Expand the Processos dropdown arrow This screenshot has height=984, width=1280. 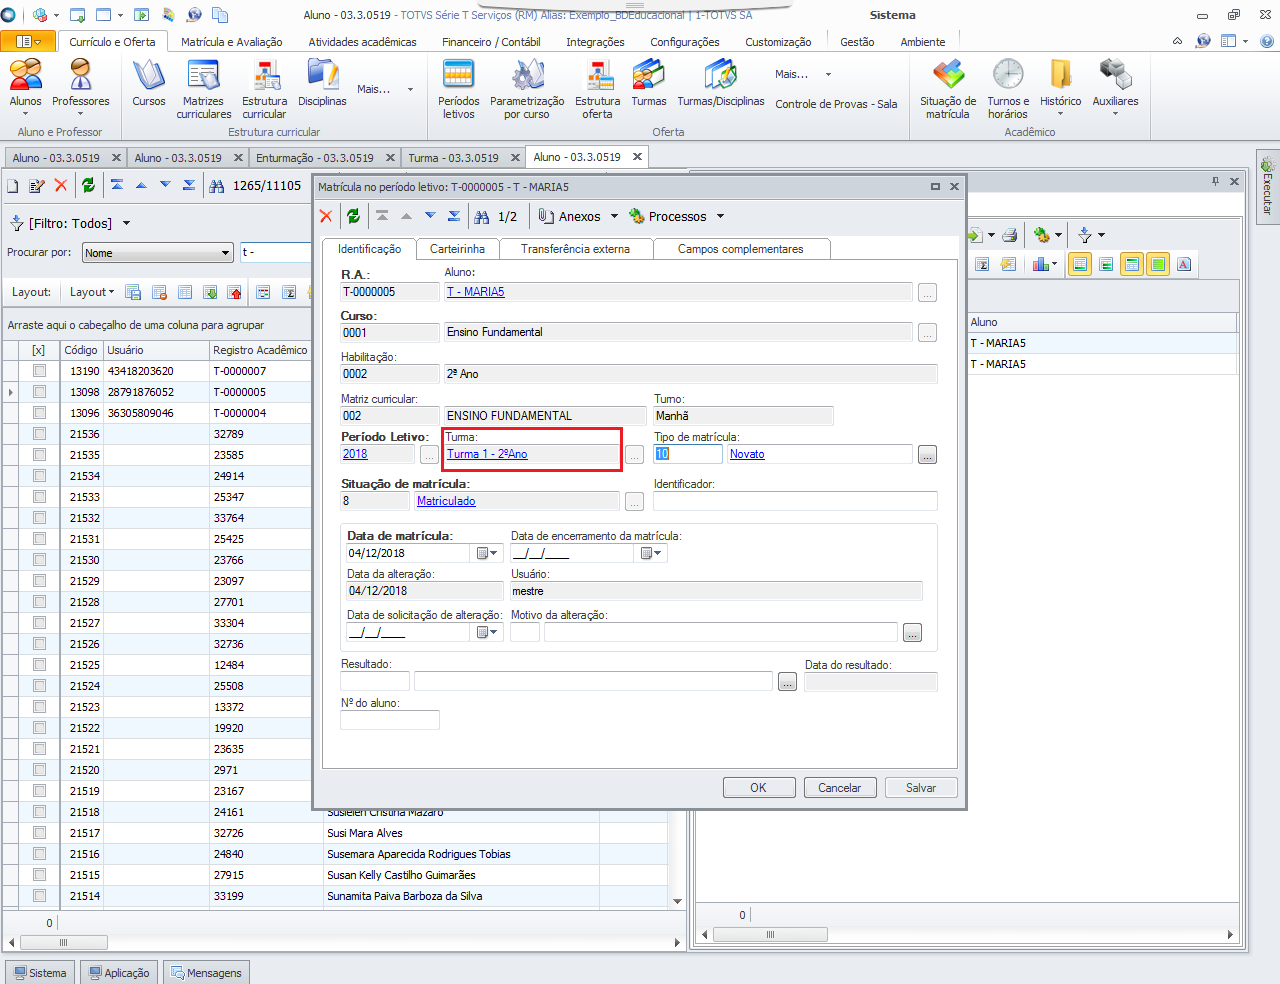[720, 216]
